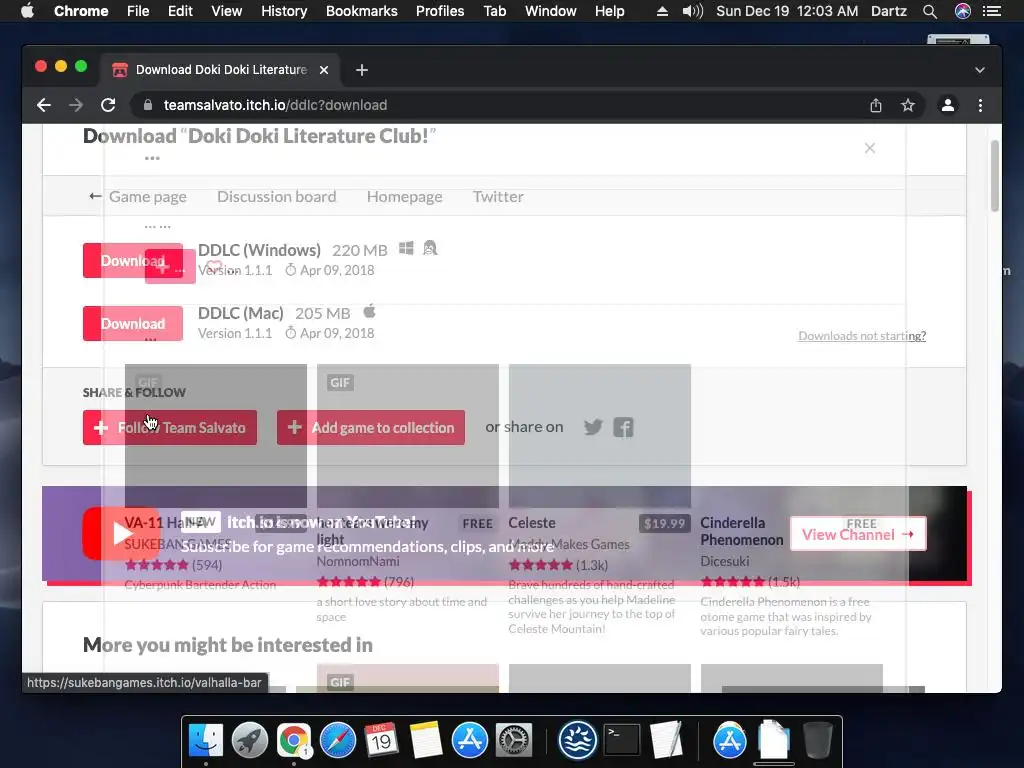Screen dimensions: 1024x768
Task: Click the lock icon in address bar
Action: (x=148, y=105)
